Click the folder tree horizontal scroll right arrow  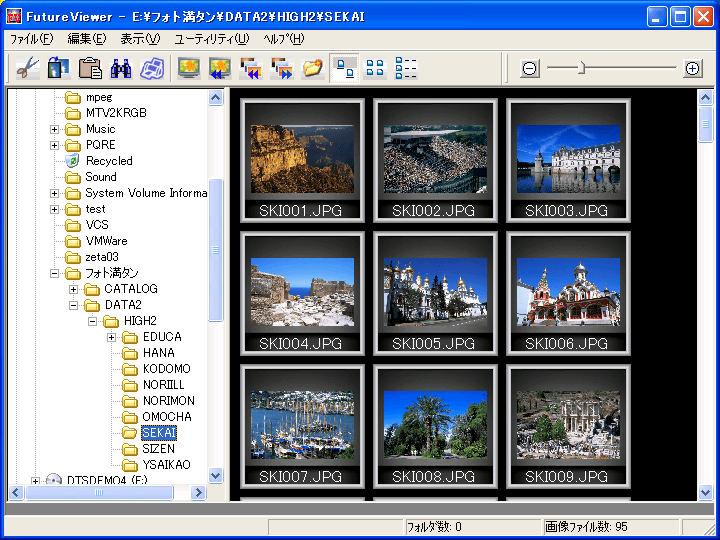198,493
